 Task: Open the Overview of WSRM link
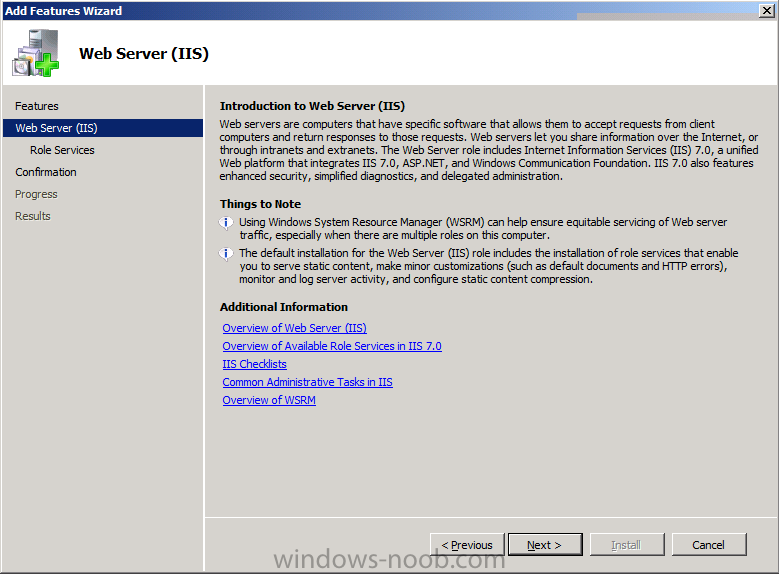point(269,400)
